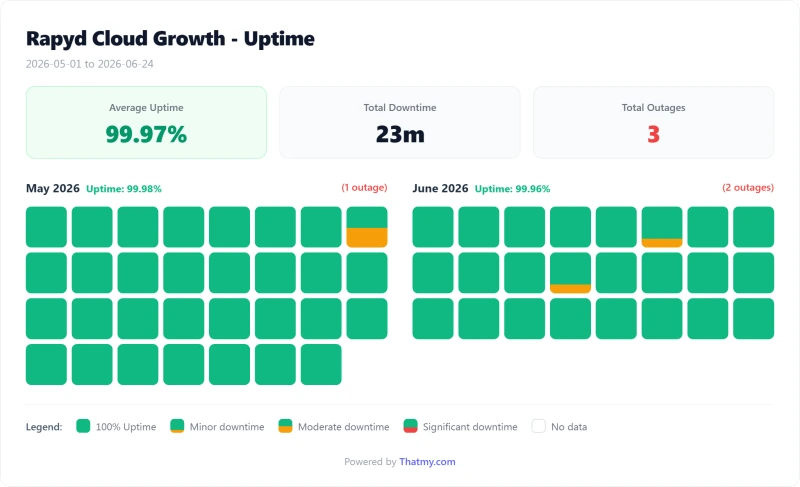Click the "Significant downtime" legend text
The width and height of the screenshot is (800, 487).
(470, 427)
